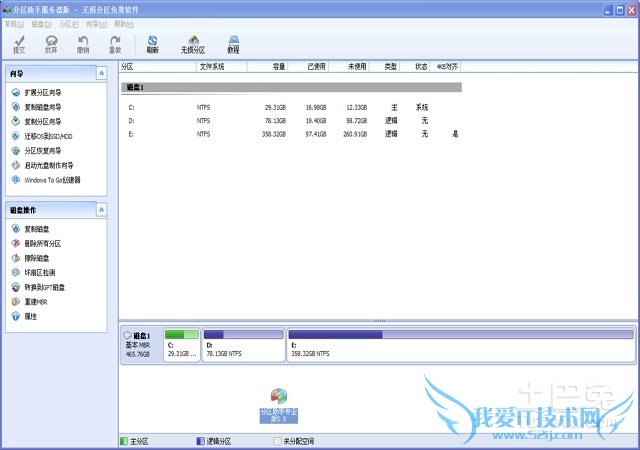Viewport: 640px width, 450px height.
Task: Sort by the 文件系统 column header
Action: (x=222, y=67)
